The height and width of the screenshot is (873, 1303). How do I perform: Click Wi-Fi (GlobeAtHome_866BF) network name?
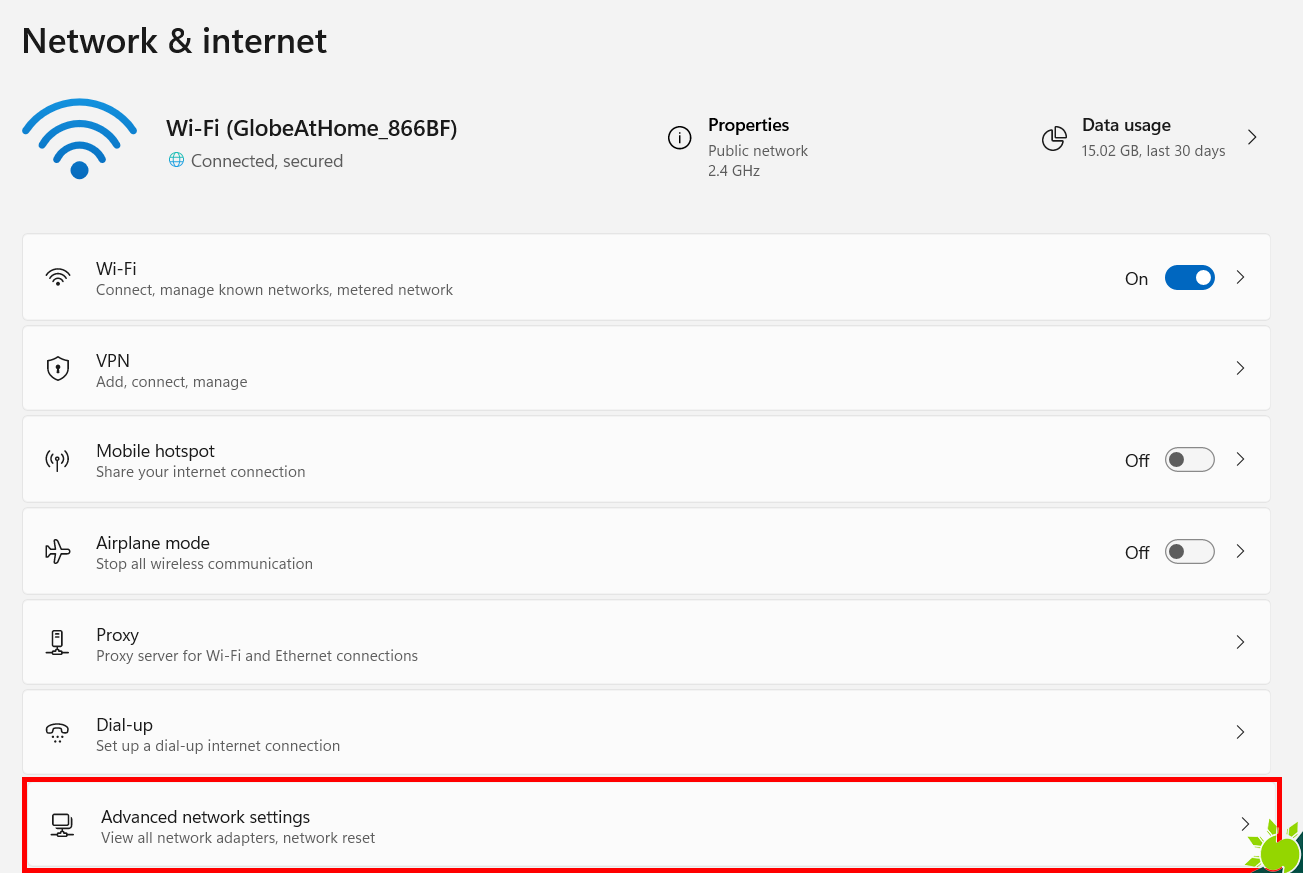coord(311,128)
